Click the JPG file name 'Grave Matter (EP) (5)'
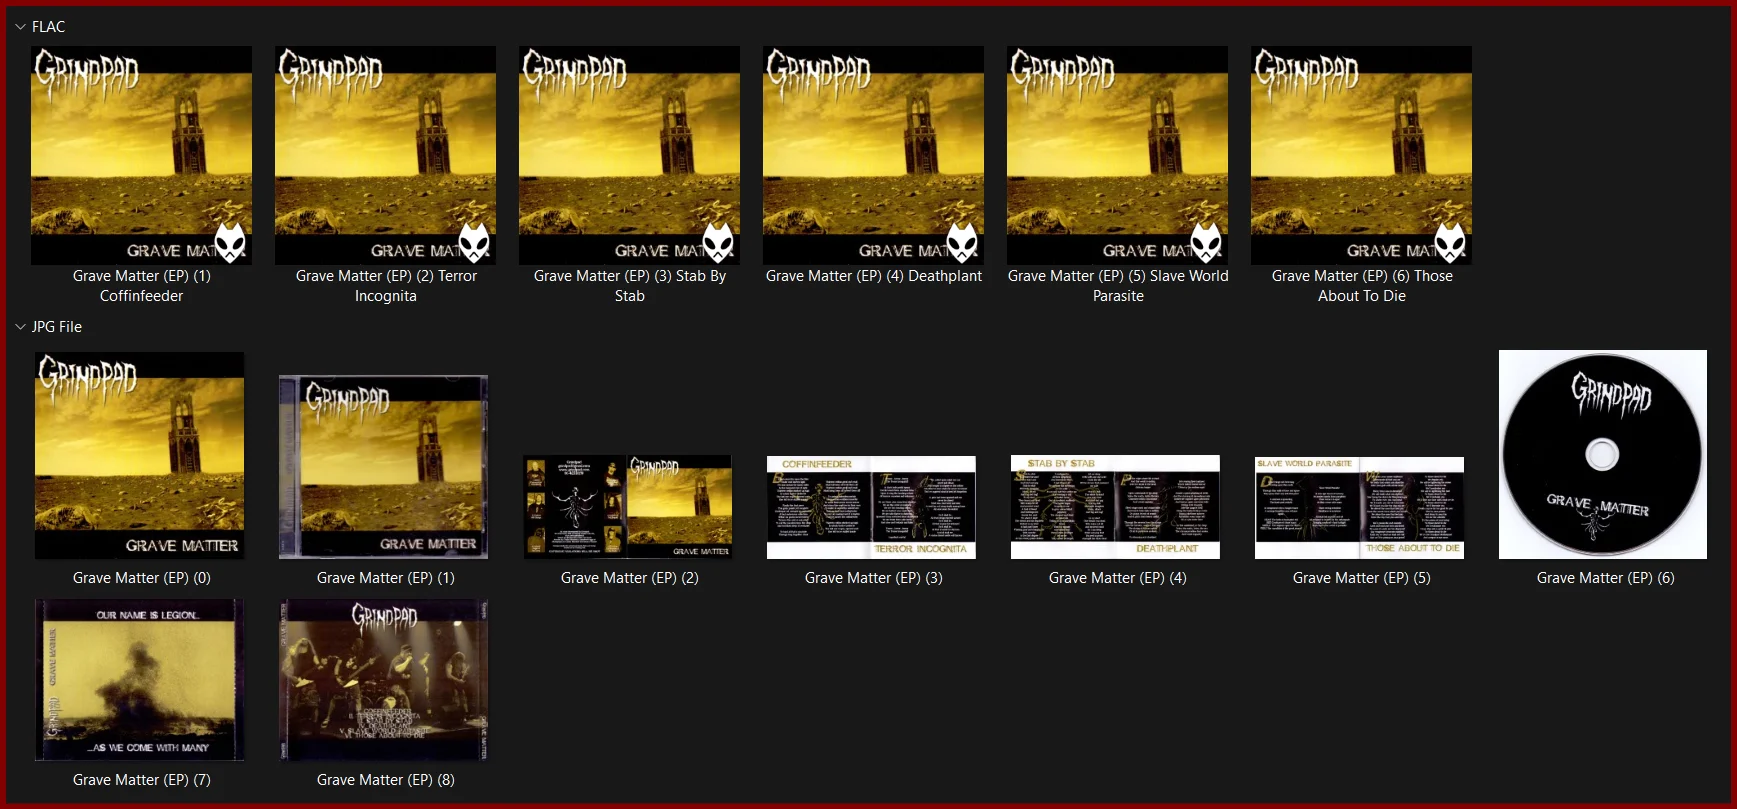Viewport: 1737px width, 809px height. (x=1362, y=578)
